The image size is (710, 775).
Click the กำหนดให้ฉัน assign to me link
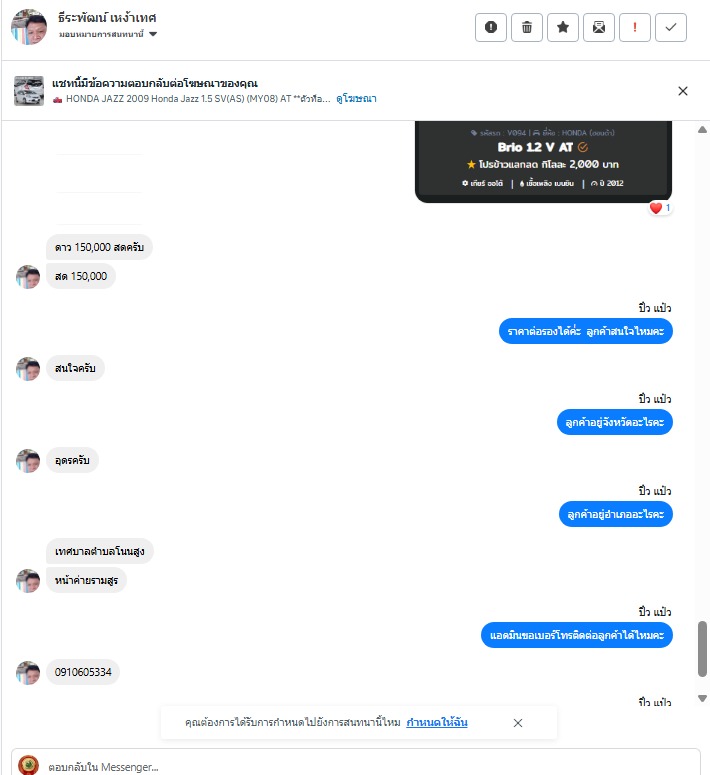point(437,722)
